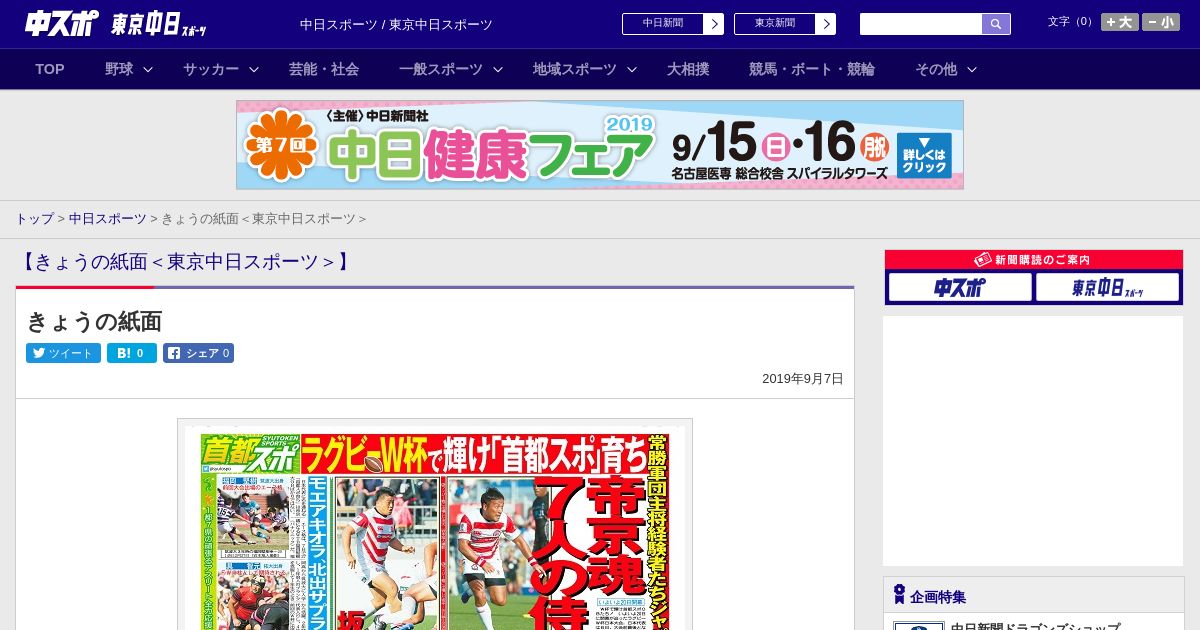Image resolution: width=1200 pixels, height=630 pixels.
Task: Click 詳しくはクリック on the banner
Action: 924,155
